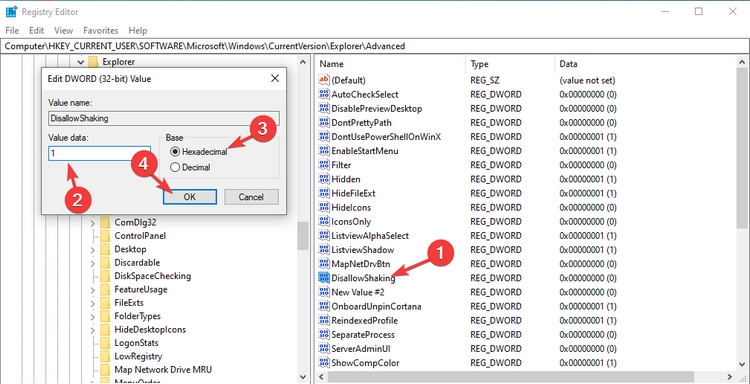Select the ListviewAlphaSelect value icon
The width and height of the screenshot is (750, 384).
click(x=324, y=235)
